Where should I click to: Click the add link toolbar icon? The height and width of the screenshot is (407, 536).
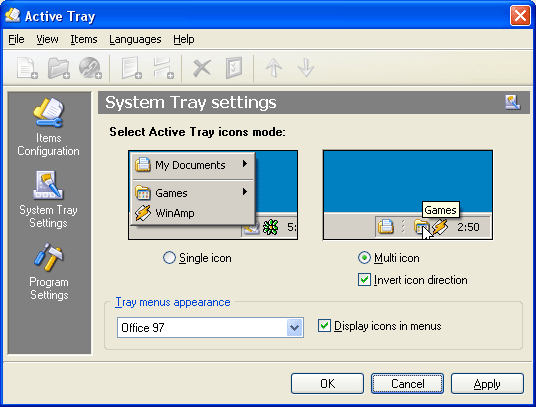point(90,68)
